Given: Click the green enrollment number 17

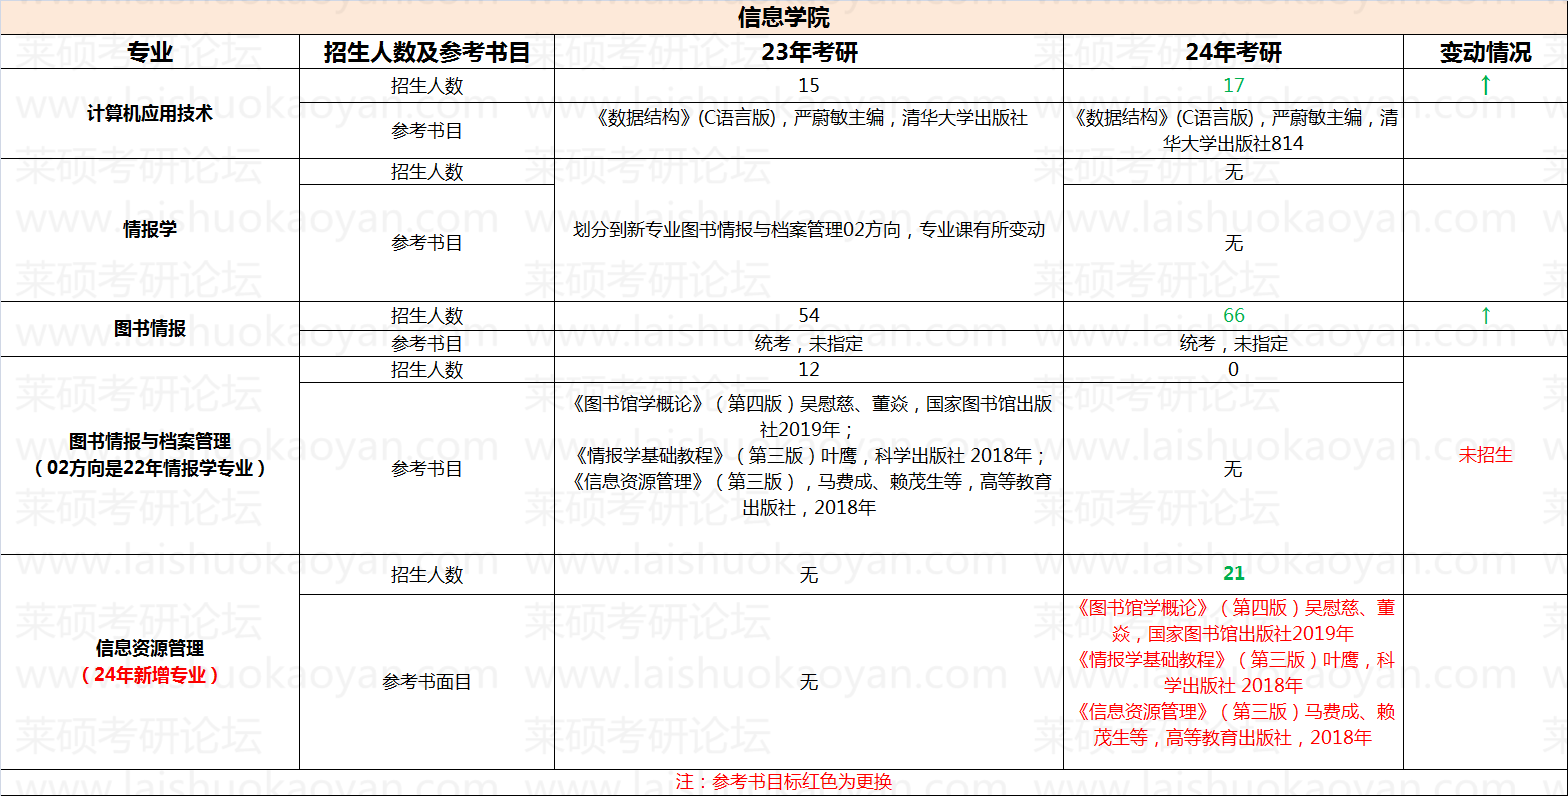Looking at the screenshot, I should [x=1233, y=86].
